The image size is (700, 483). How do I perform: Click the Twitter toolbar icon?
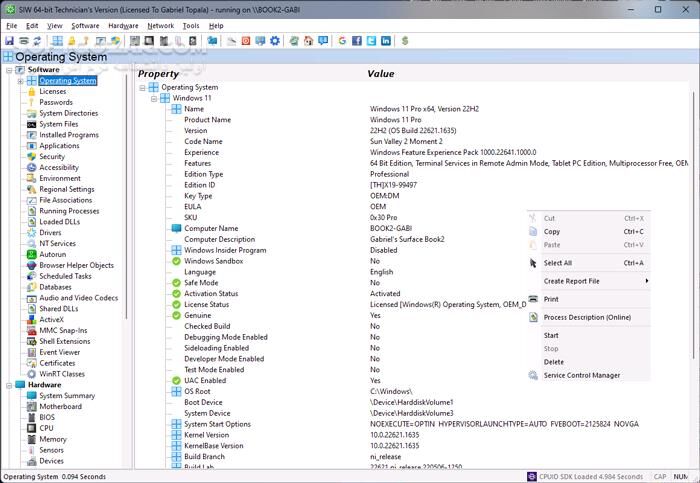[x=371, y=41]
